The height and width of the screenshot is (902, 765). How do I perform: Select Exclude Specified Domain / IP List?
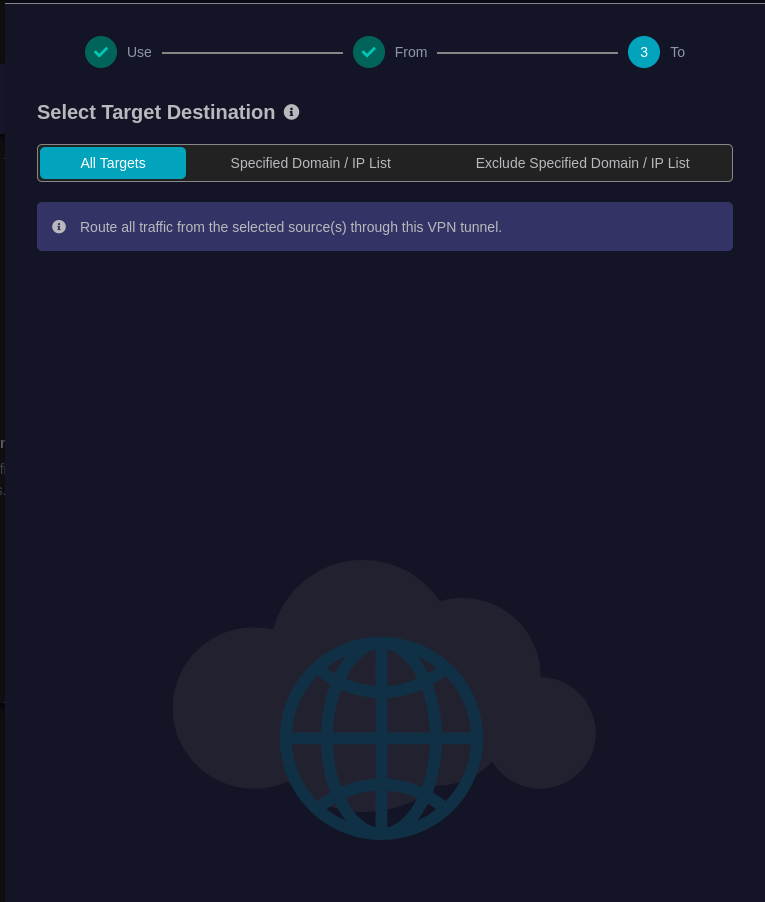pyautogui.click(x=582, y=163)
